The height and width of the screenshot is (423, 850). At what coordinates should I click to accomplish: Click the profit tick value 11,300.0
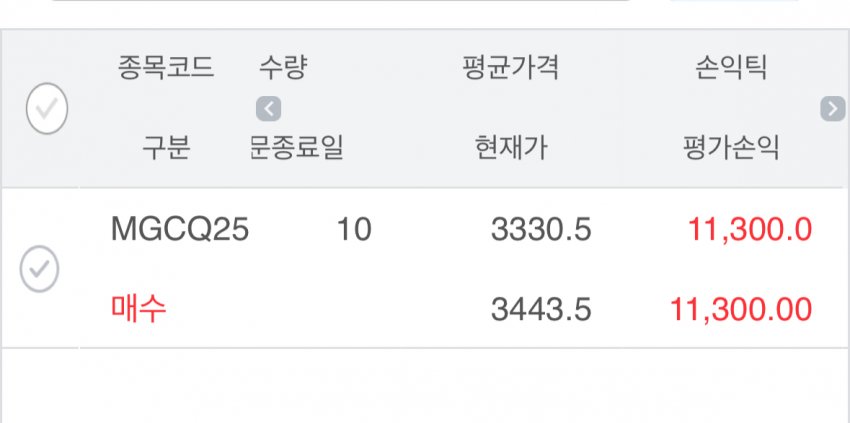click(750, 229)
